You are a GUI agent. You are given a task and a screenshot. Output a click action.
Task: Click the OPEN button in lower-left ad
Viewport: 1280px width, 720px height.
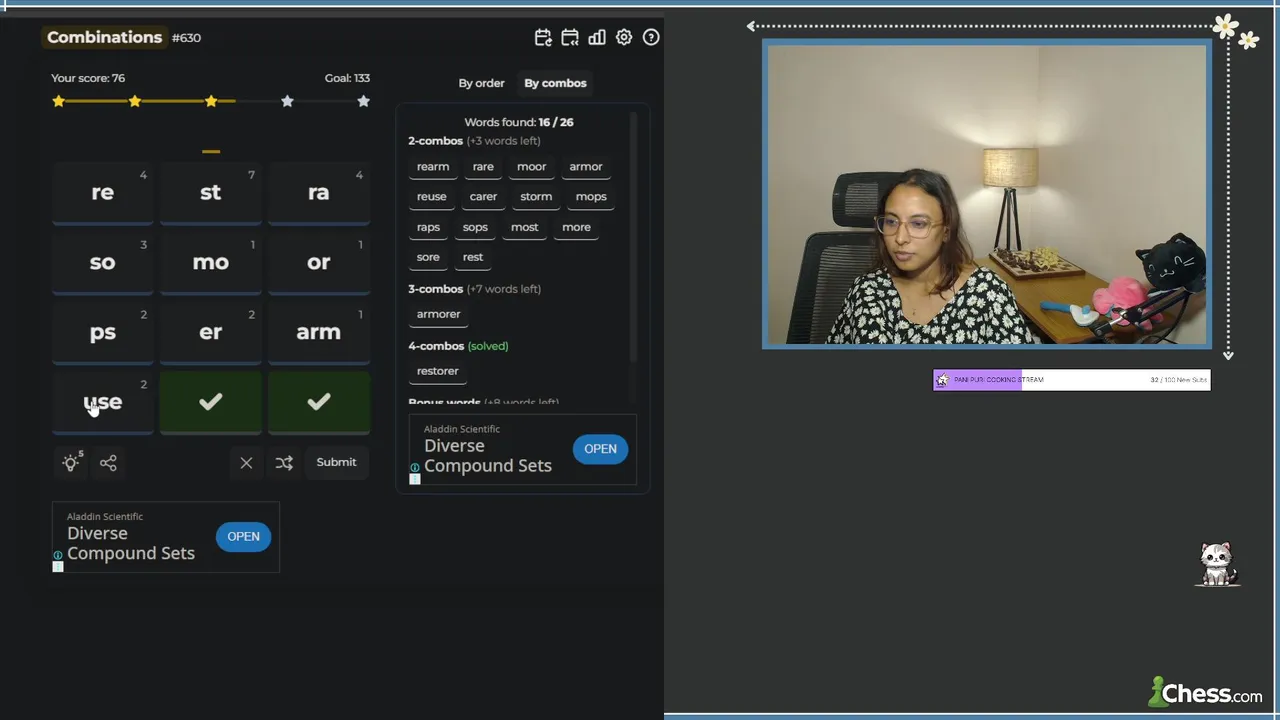click(x=243, y=537)
